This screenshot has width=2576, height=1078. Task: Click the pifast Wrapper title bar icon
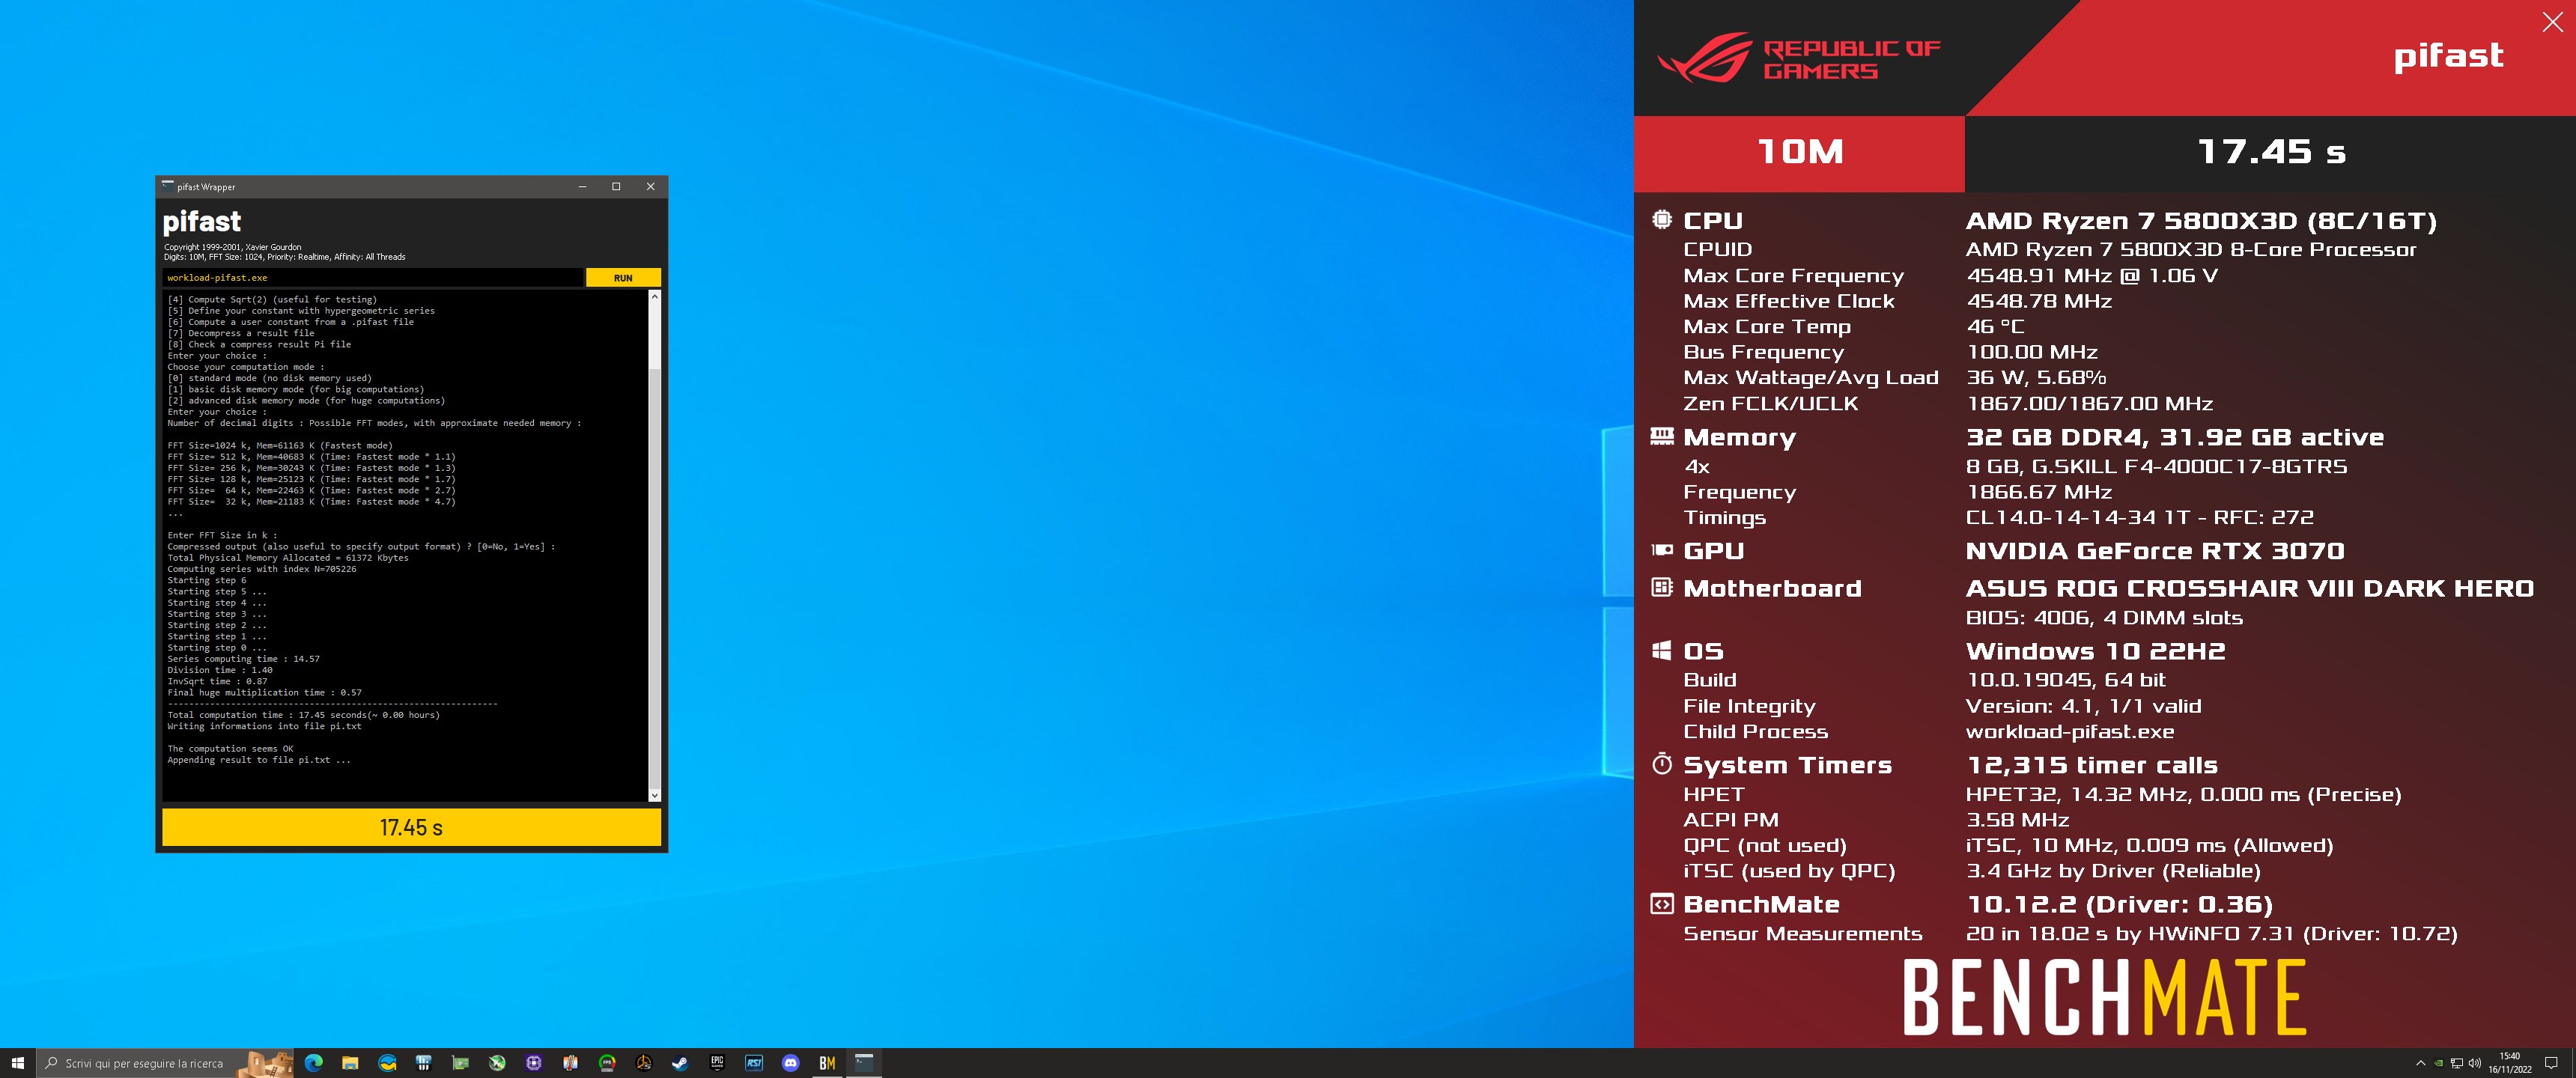pos(167,186)
